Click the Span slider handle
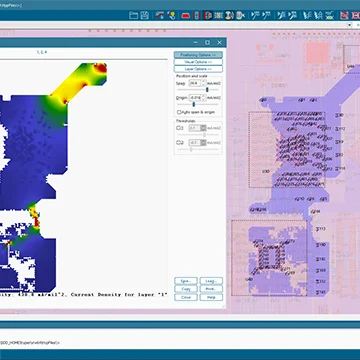Viewport: 360px width, 360px height. coord(207,90)
